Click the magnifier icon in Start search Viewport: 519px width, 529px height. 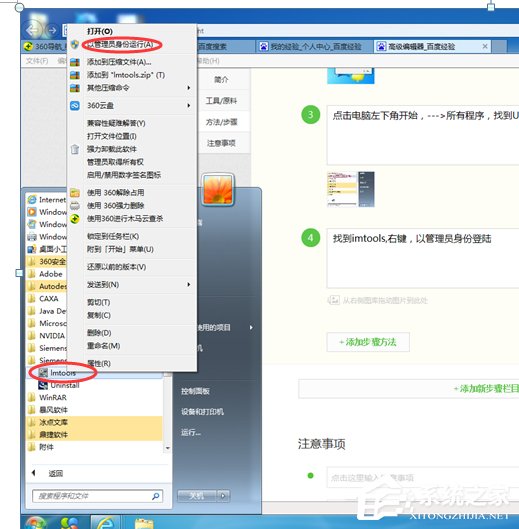[156, 496]
